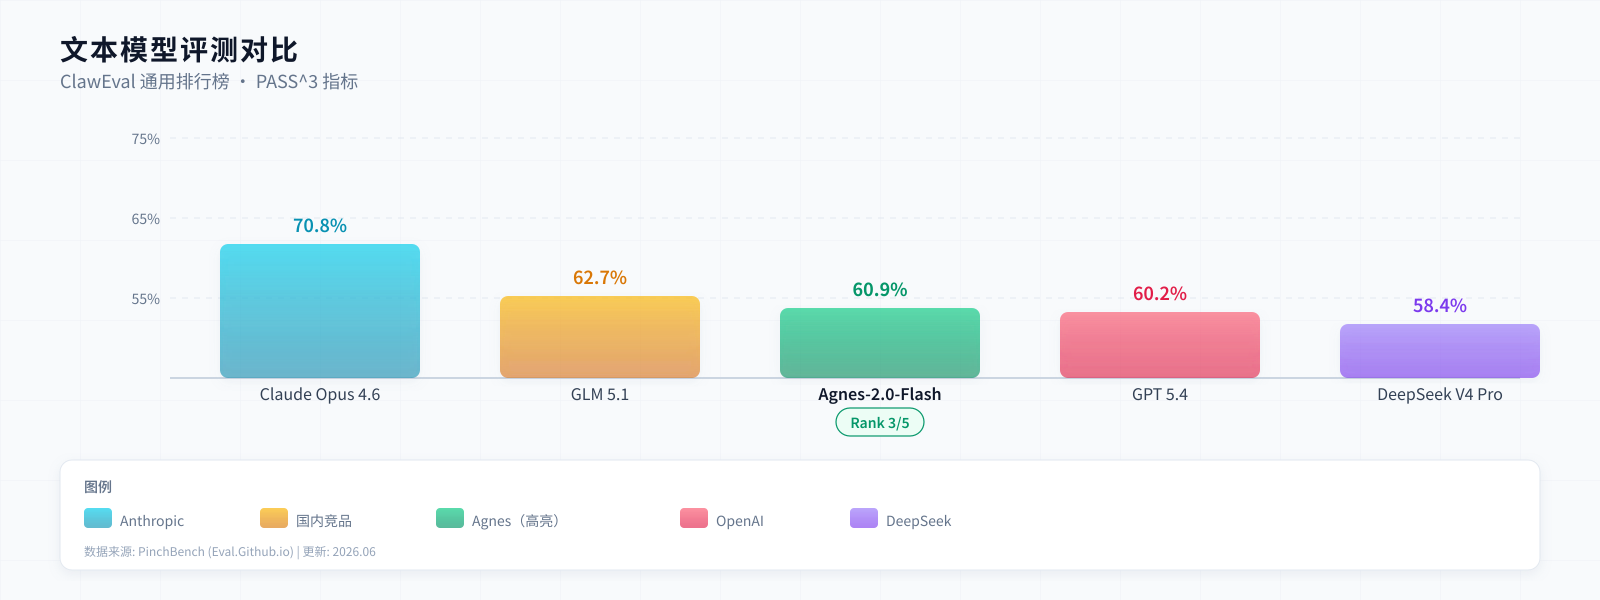
Task: Click the Agnes（高亮）green legend swatch
Action: point(450,518)
